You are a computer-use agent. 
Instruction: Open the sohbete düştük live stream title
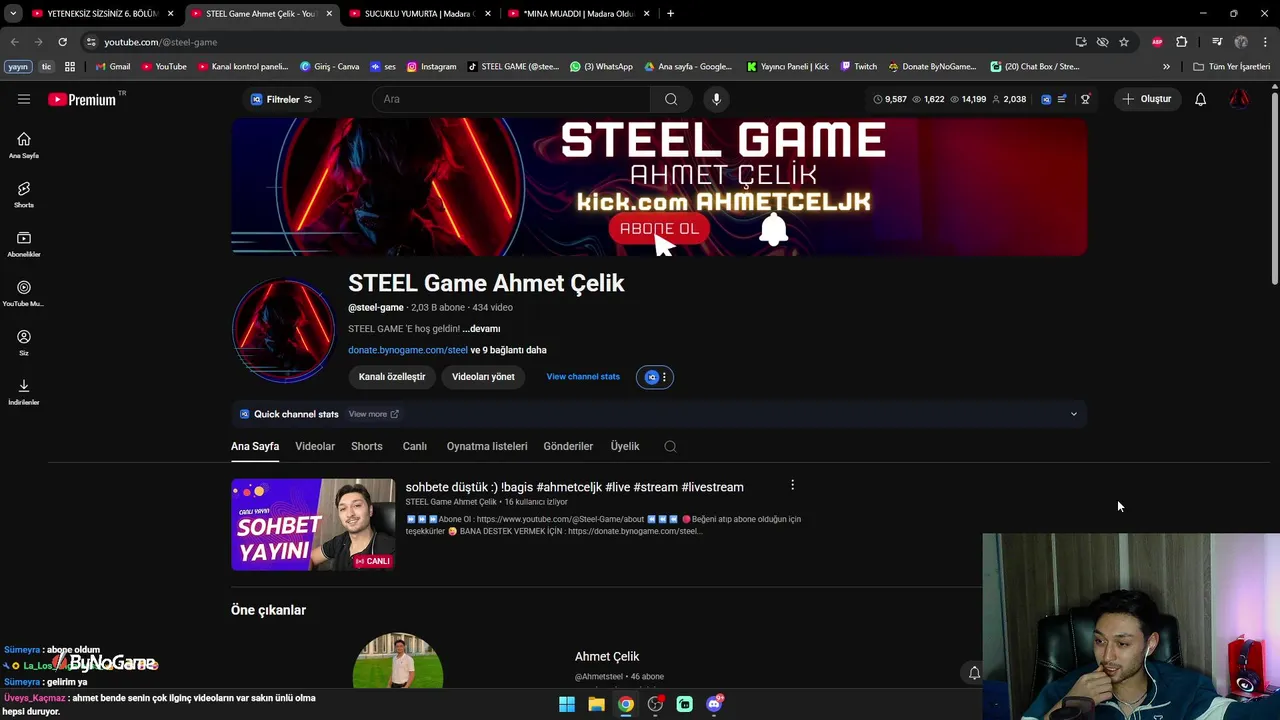click(574, 487)
